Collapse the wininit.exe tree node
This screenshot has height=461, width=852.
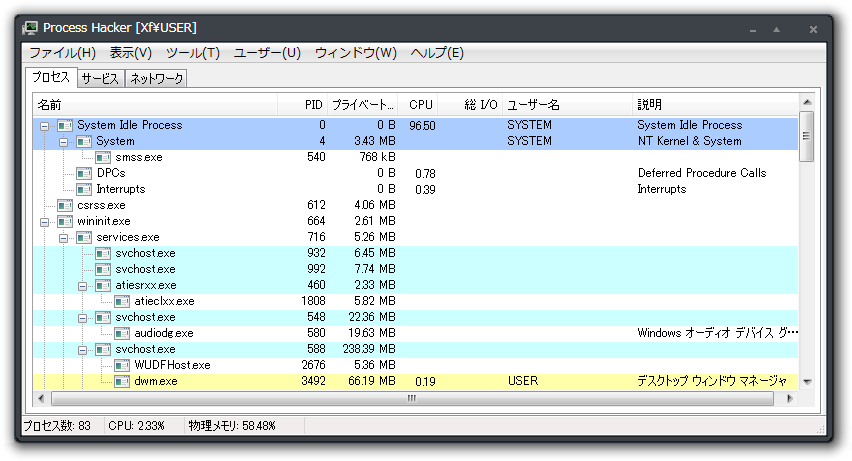click(45, 222)
